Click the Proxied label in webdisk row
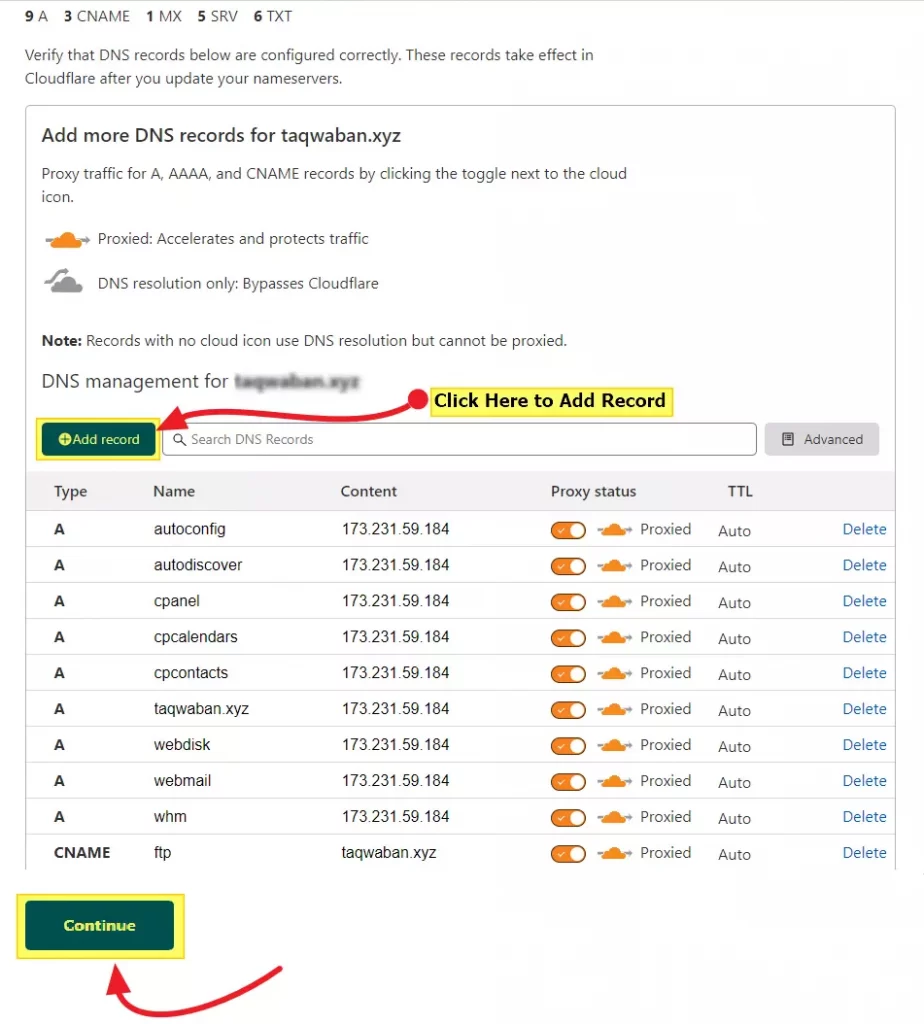 coord(665,744)
